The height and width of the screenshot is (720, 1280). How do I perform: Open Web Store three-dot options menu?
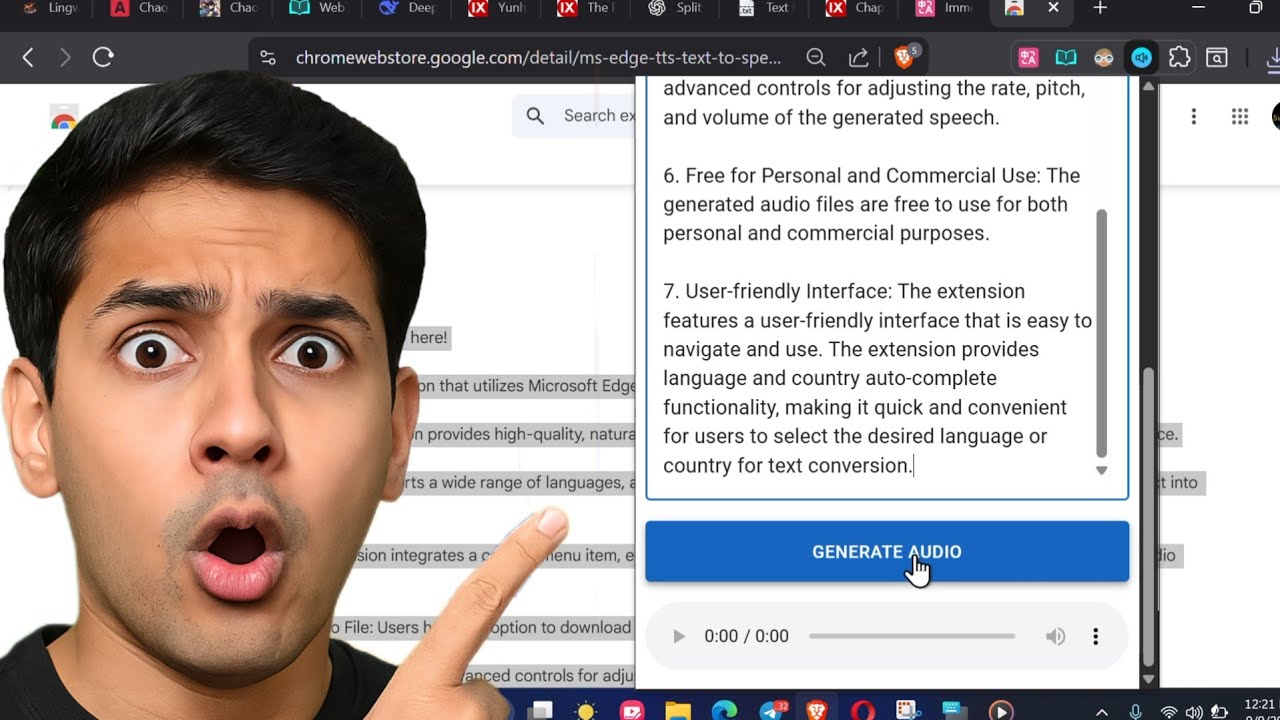[1193, 117]
